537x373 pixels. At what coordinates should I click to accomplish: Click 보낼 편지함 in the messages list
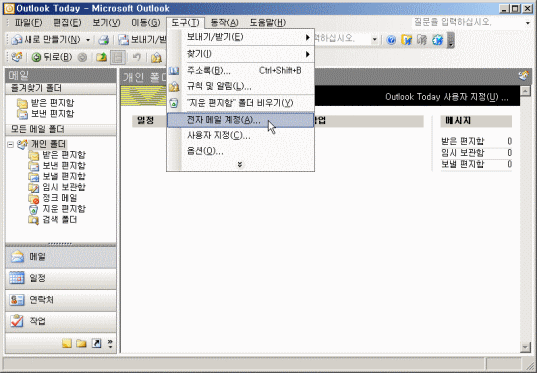[x=462, y=164]
